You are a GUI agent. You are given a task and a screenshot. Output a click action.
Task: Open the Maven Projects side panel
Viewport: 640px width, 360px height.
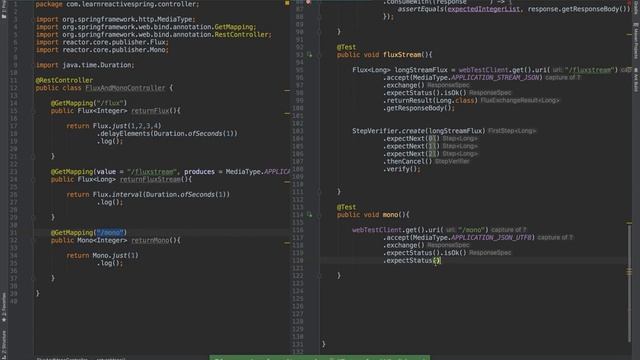(x=636, y=41)
